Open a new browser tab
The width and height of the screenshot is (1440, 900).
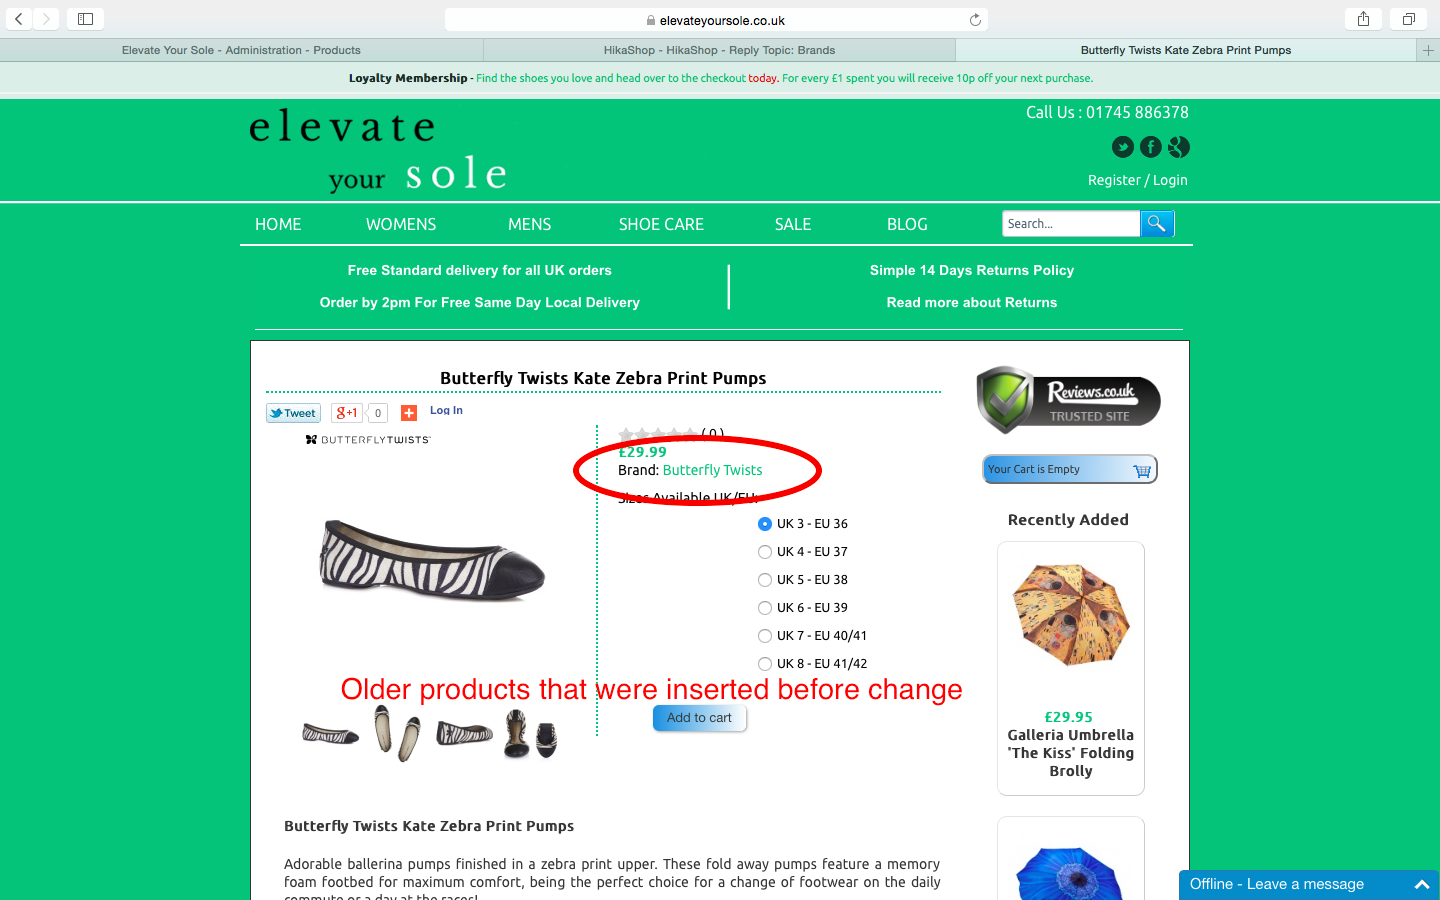(x=1428, y=50)
